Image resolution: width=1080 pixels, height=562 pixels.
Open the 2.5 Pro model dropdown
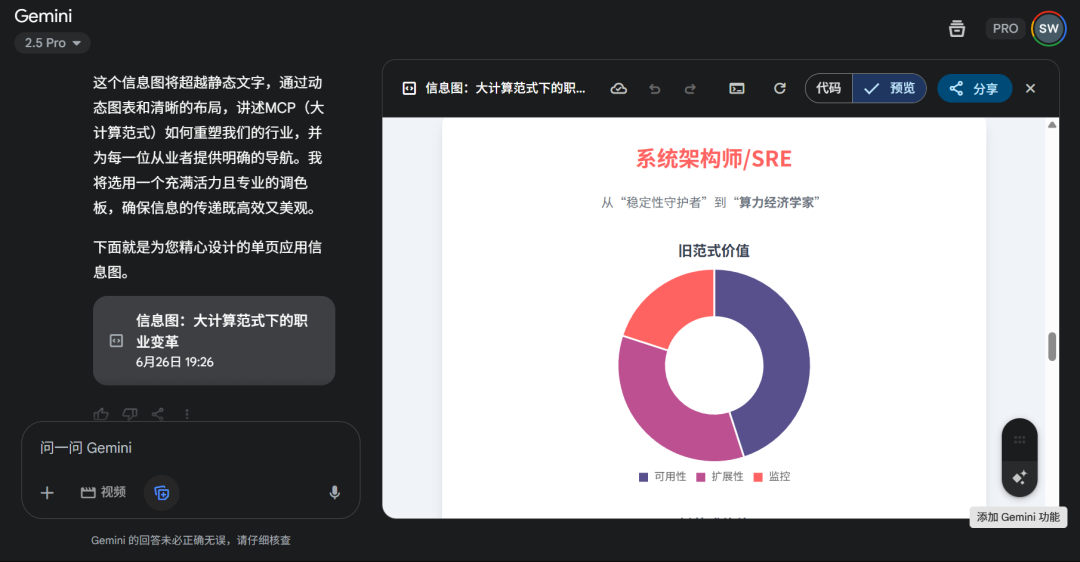tap(52, 43)
